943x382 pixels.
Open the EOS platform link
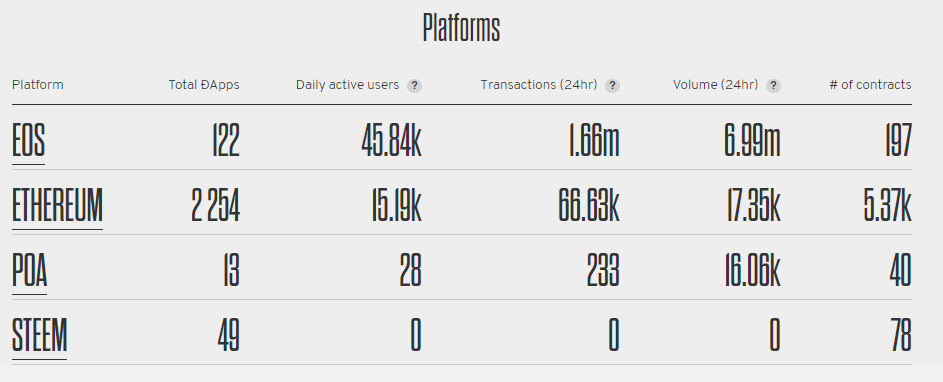click(x=28, y=141)
